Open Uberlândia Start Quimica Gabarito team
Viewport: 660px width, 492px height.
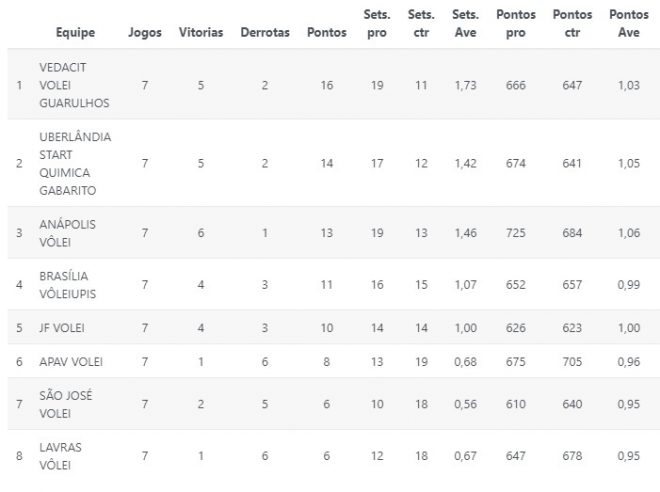click(75, 163)
